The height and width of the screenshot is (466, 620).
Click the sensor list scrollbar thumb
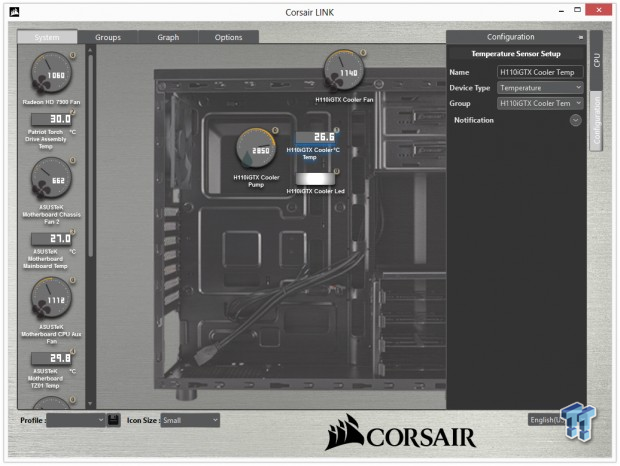coord(91,155)
